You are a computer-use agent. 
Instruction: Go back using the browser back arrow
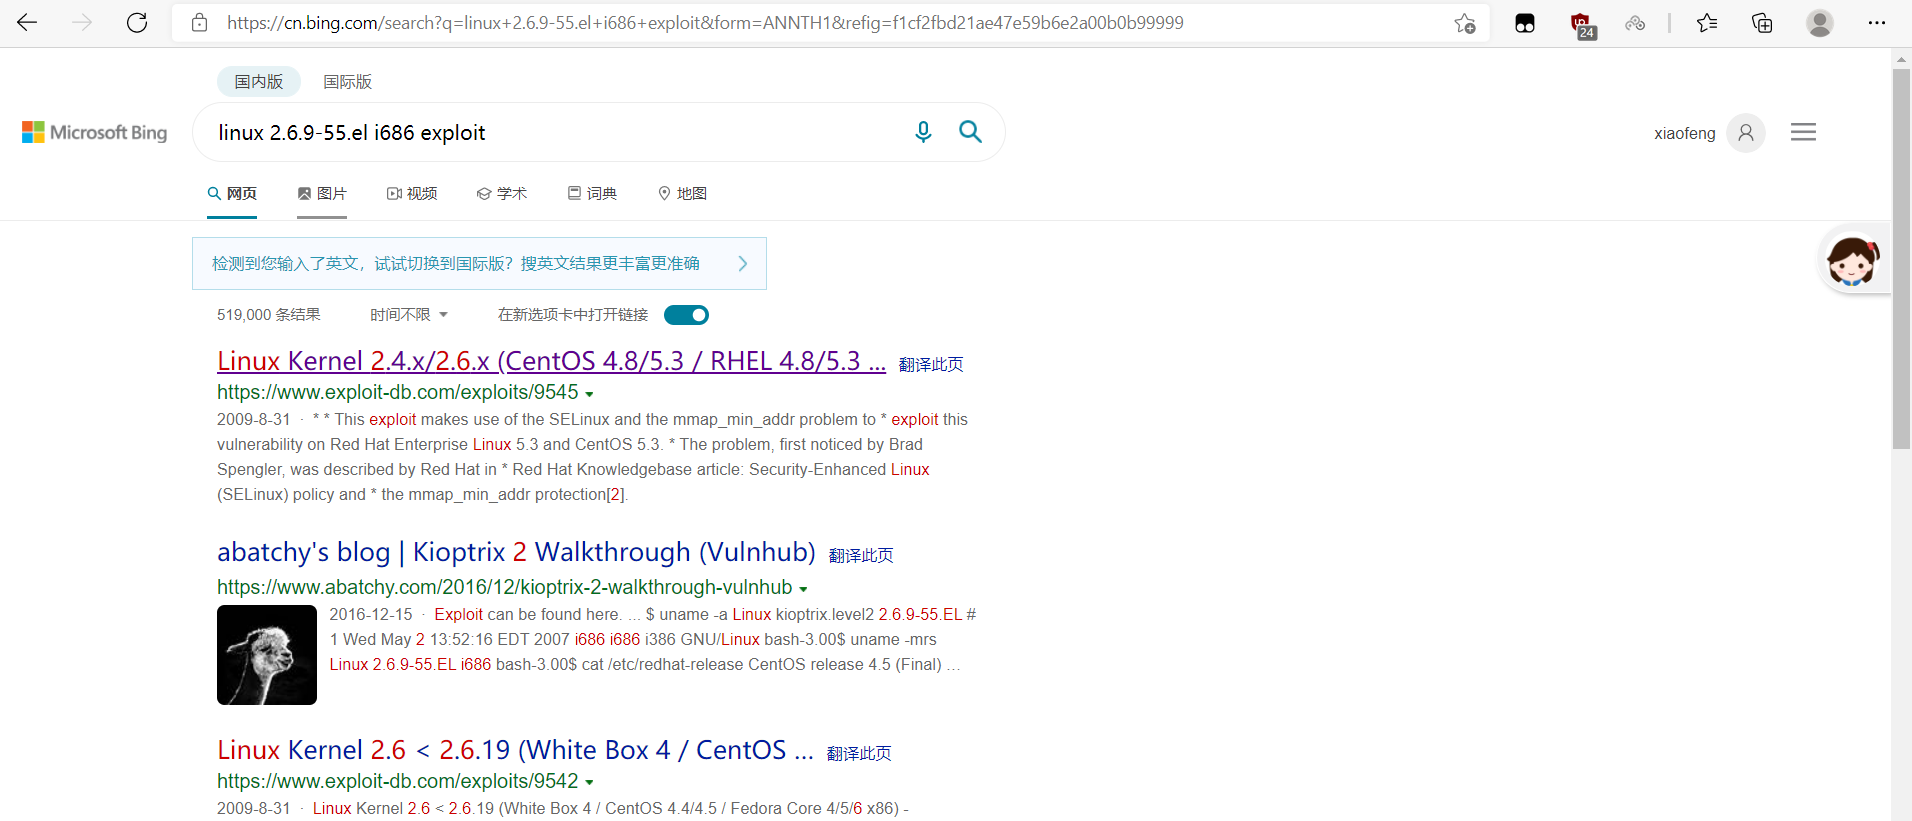(x=27, y=23)
